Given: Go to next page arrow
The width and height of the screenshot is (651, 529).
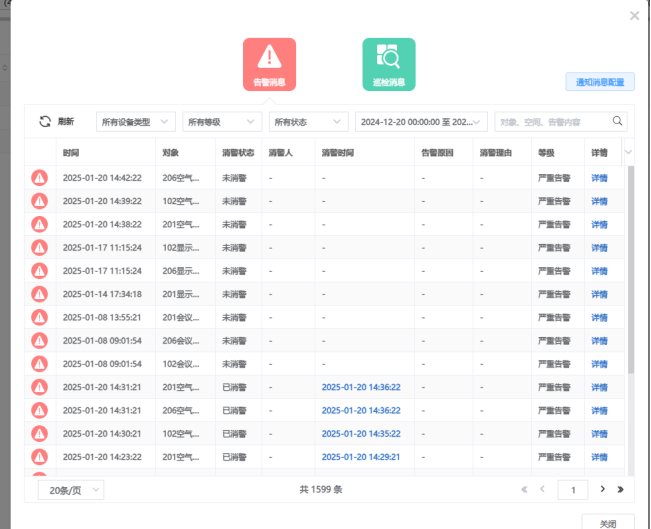Looking at the screenshot, I should (602, 489).
